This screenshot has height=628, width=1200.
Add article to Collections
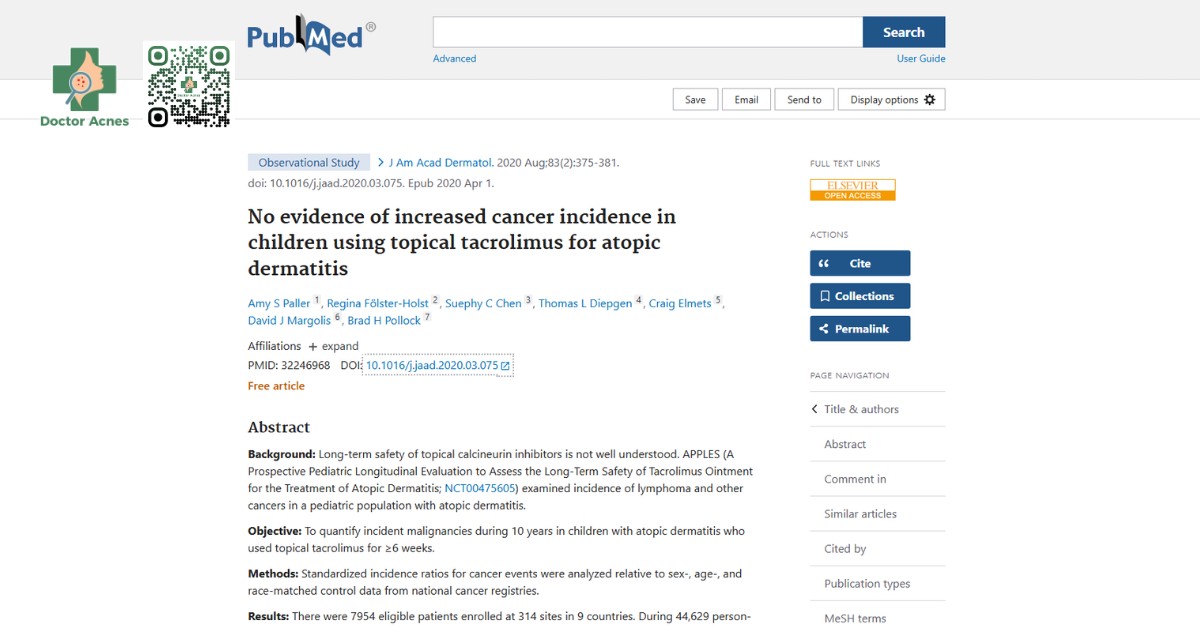[x=859, y=296]
